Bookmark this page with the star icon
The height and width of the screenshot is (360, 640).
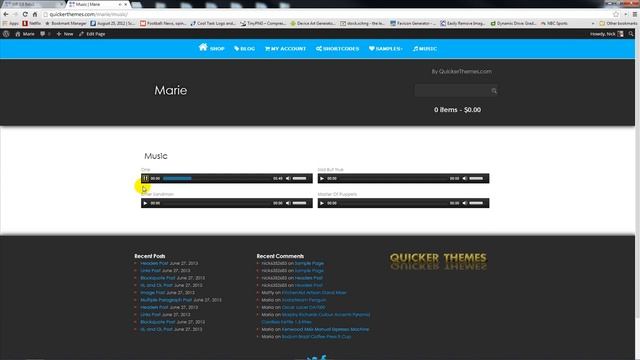pyautogui.click(x=616, y=14)
